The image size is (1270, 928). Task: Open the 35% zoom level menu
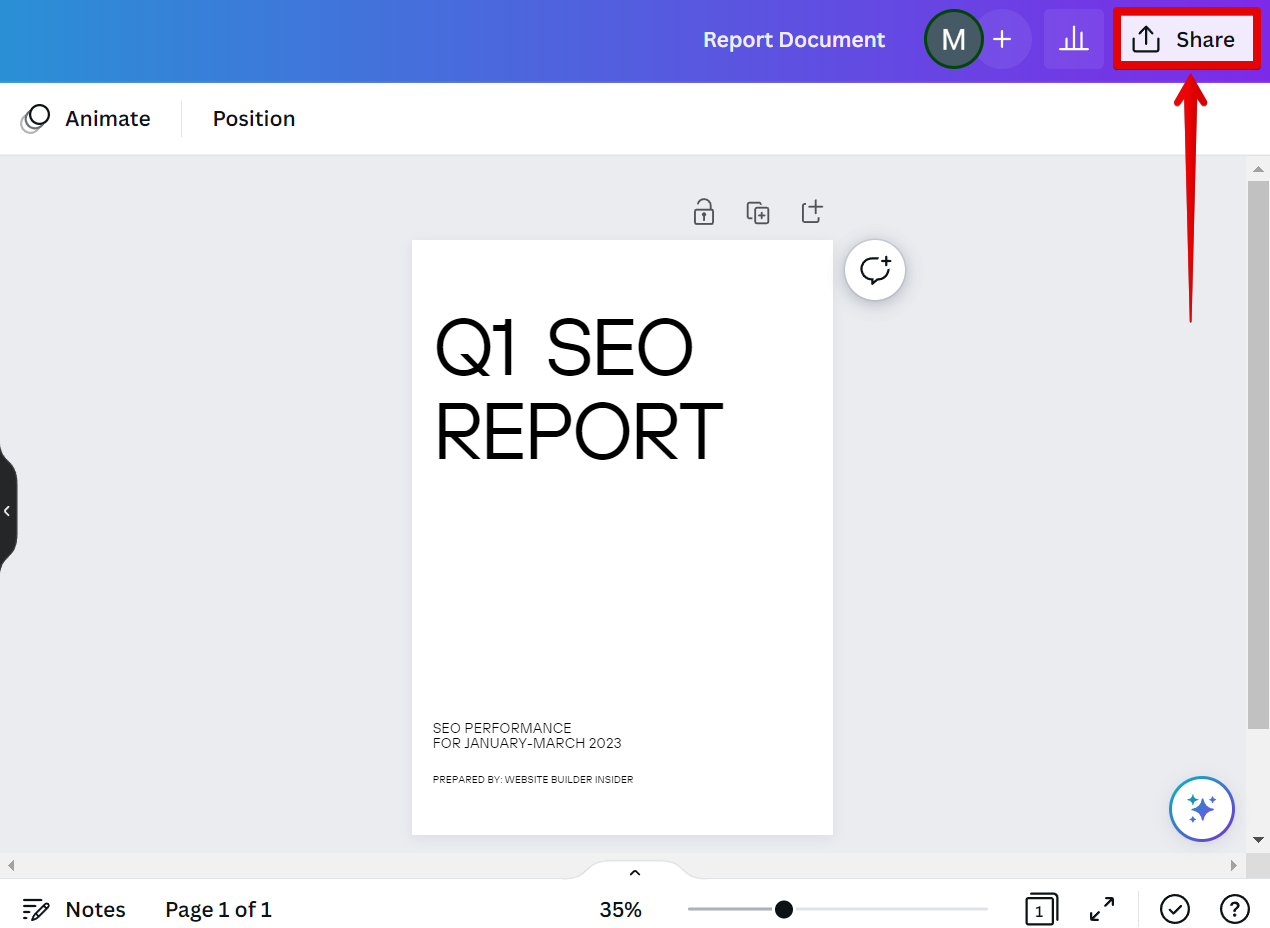(x=620, y=910)
